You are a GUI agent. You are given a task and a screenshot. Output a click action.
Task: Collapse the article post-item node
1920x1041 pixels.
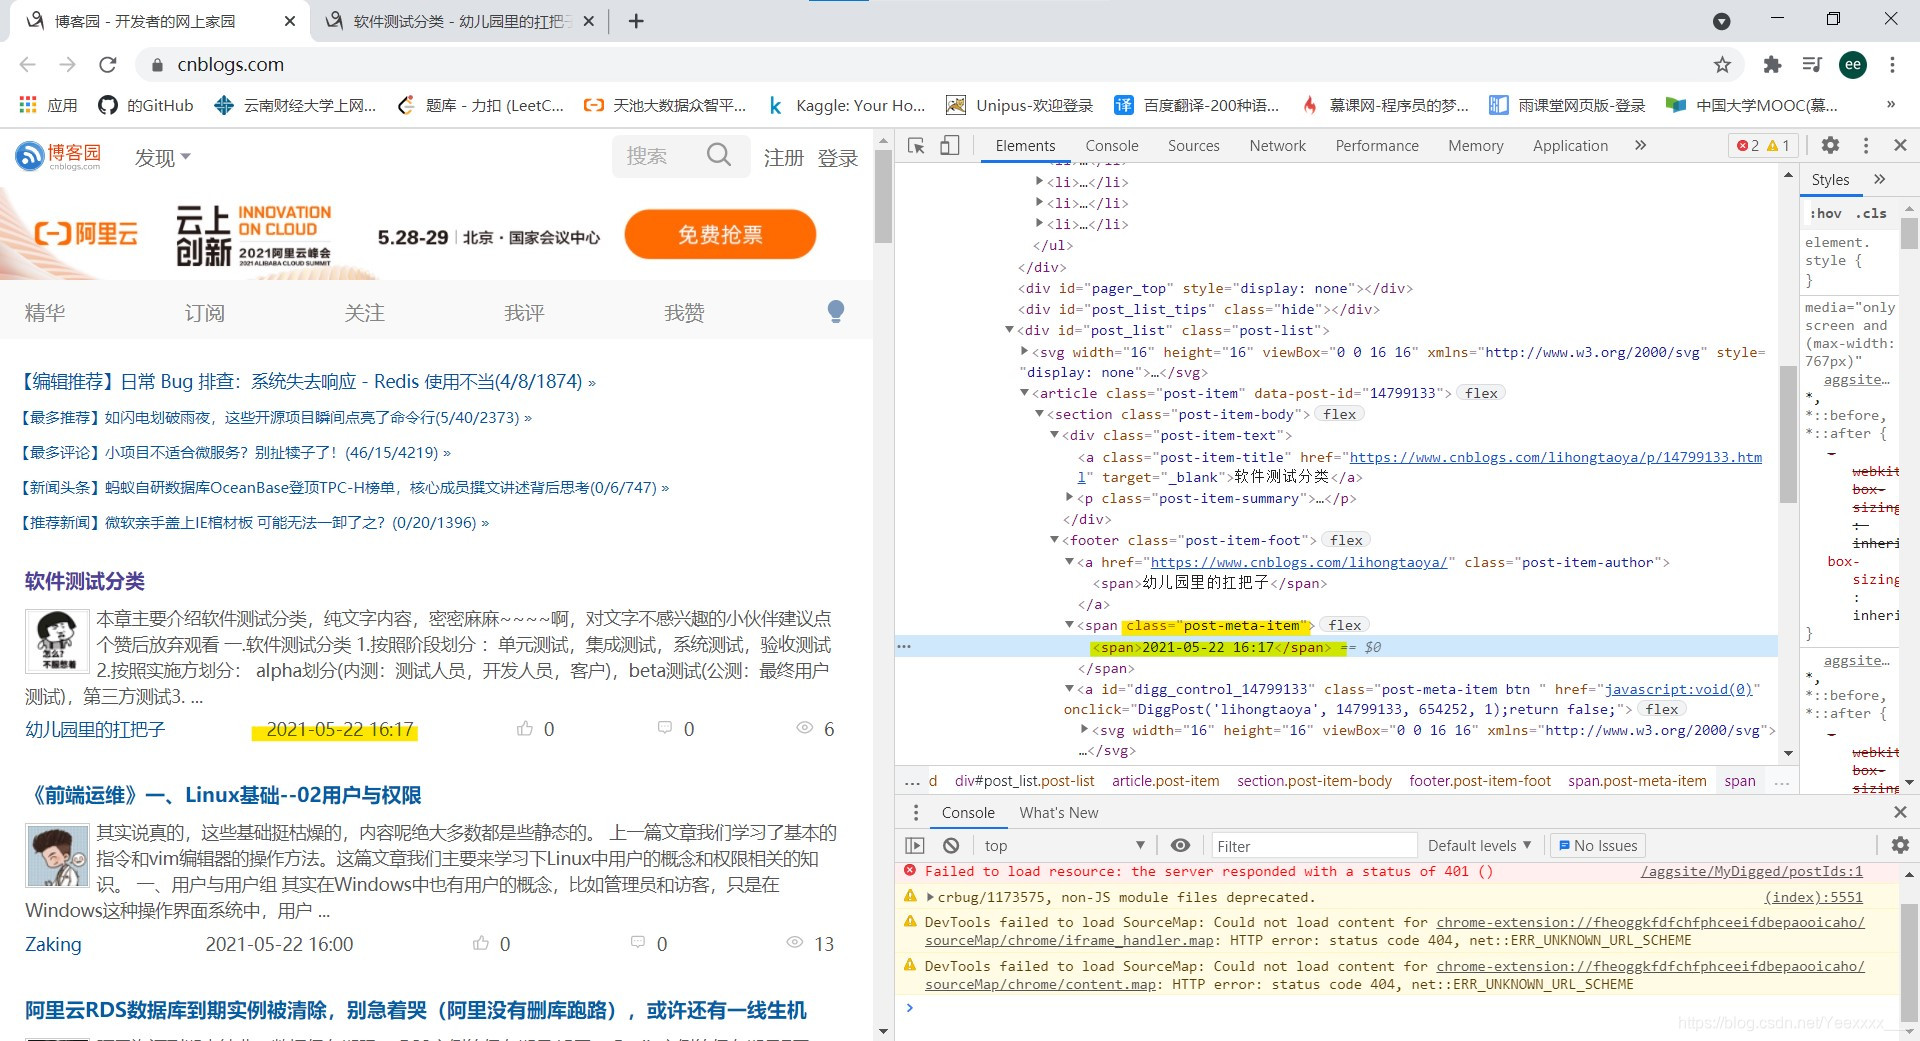pos(1024,393)
